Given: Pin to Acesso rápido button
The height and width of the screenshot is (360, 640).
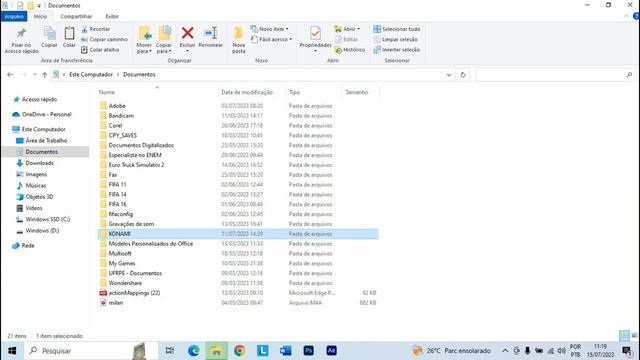Looking at the screenshot, I should click(x=21, y=40).
